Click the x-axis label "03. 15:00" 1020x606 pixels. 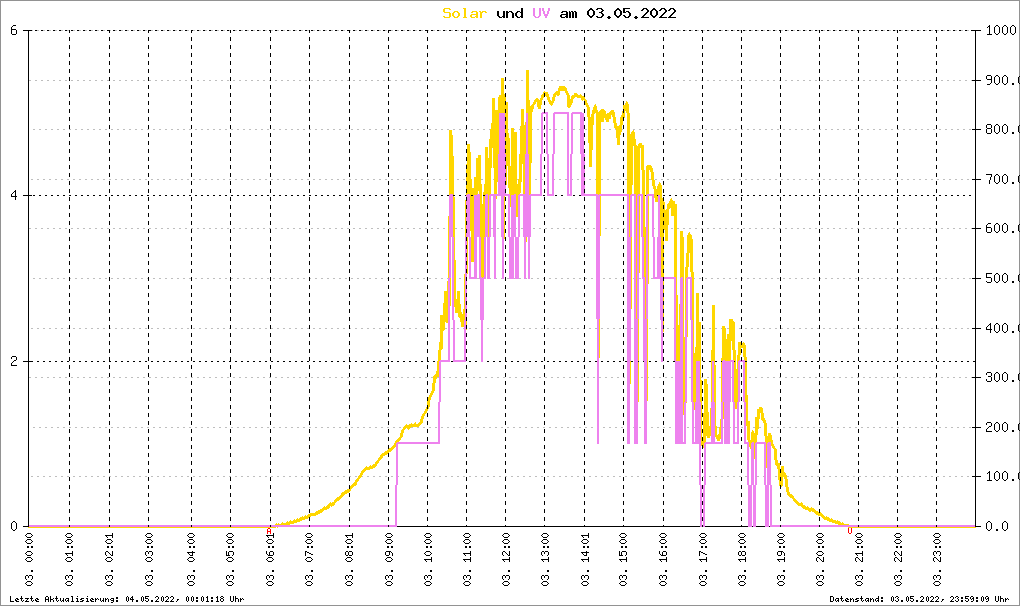tap(624, 559)
